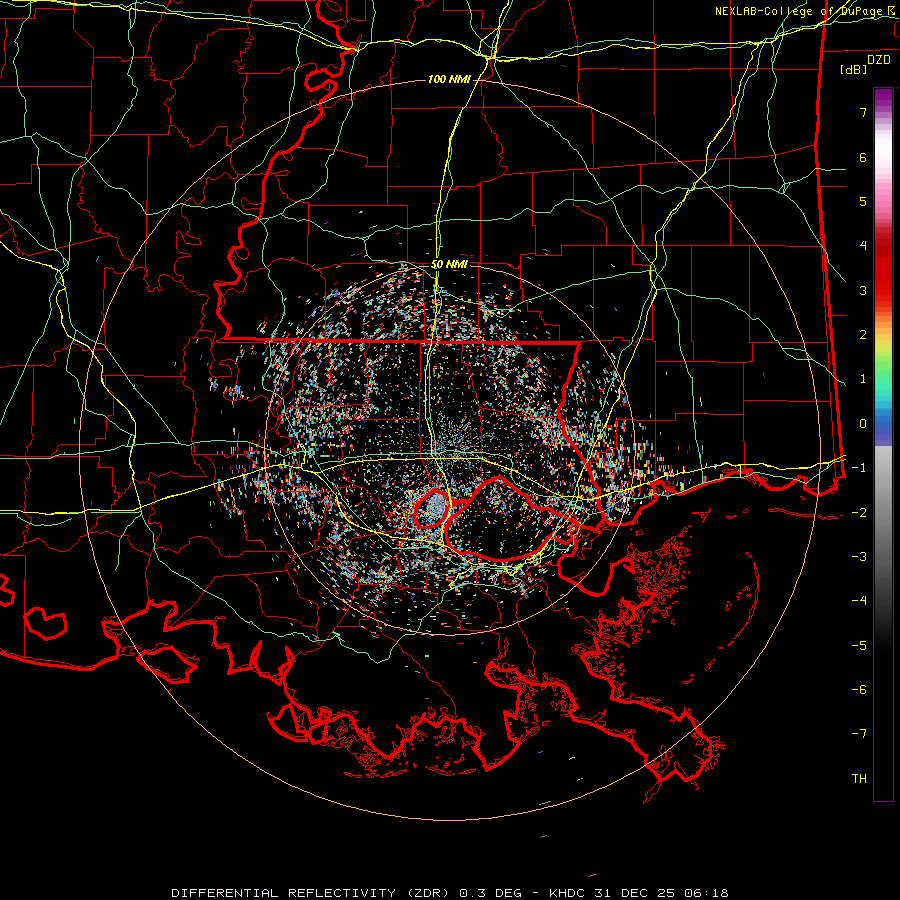Select the 1 tick on the scale
The width and height of the screenshot is (900, 900).
(x=863, y=379)
